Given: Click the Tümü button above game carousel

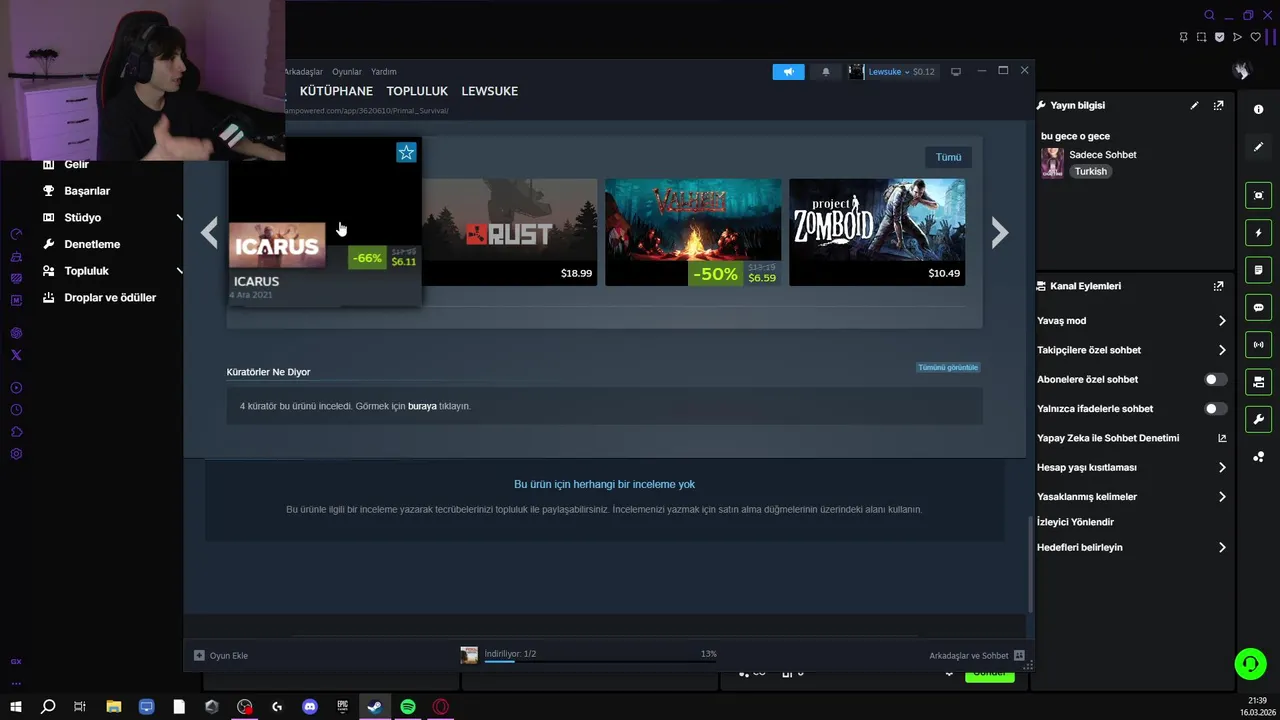Looking at the screenshot, I should click(948, 157).
